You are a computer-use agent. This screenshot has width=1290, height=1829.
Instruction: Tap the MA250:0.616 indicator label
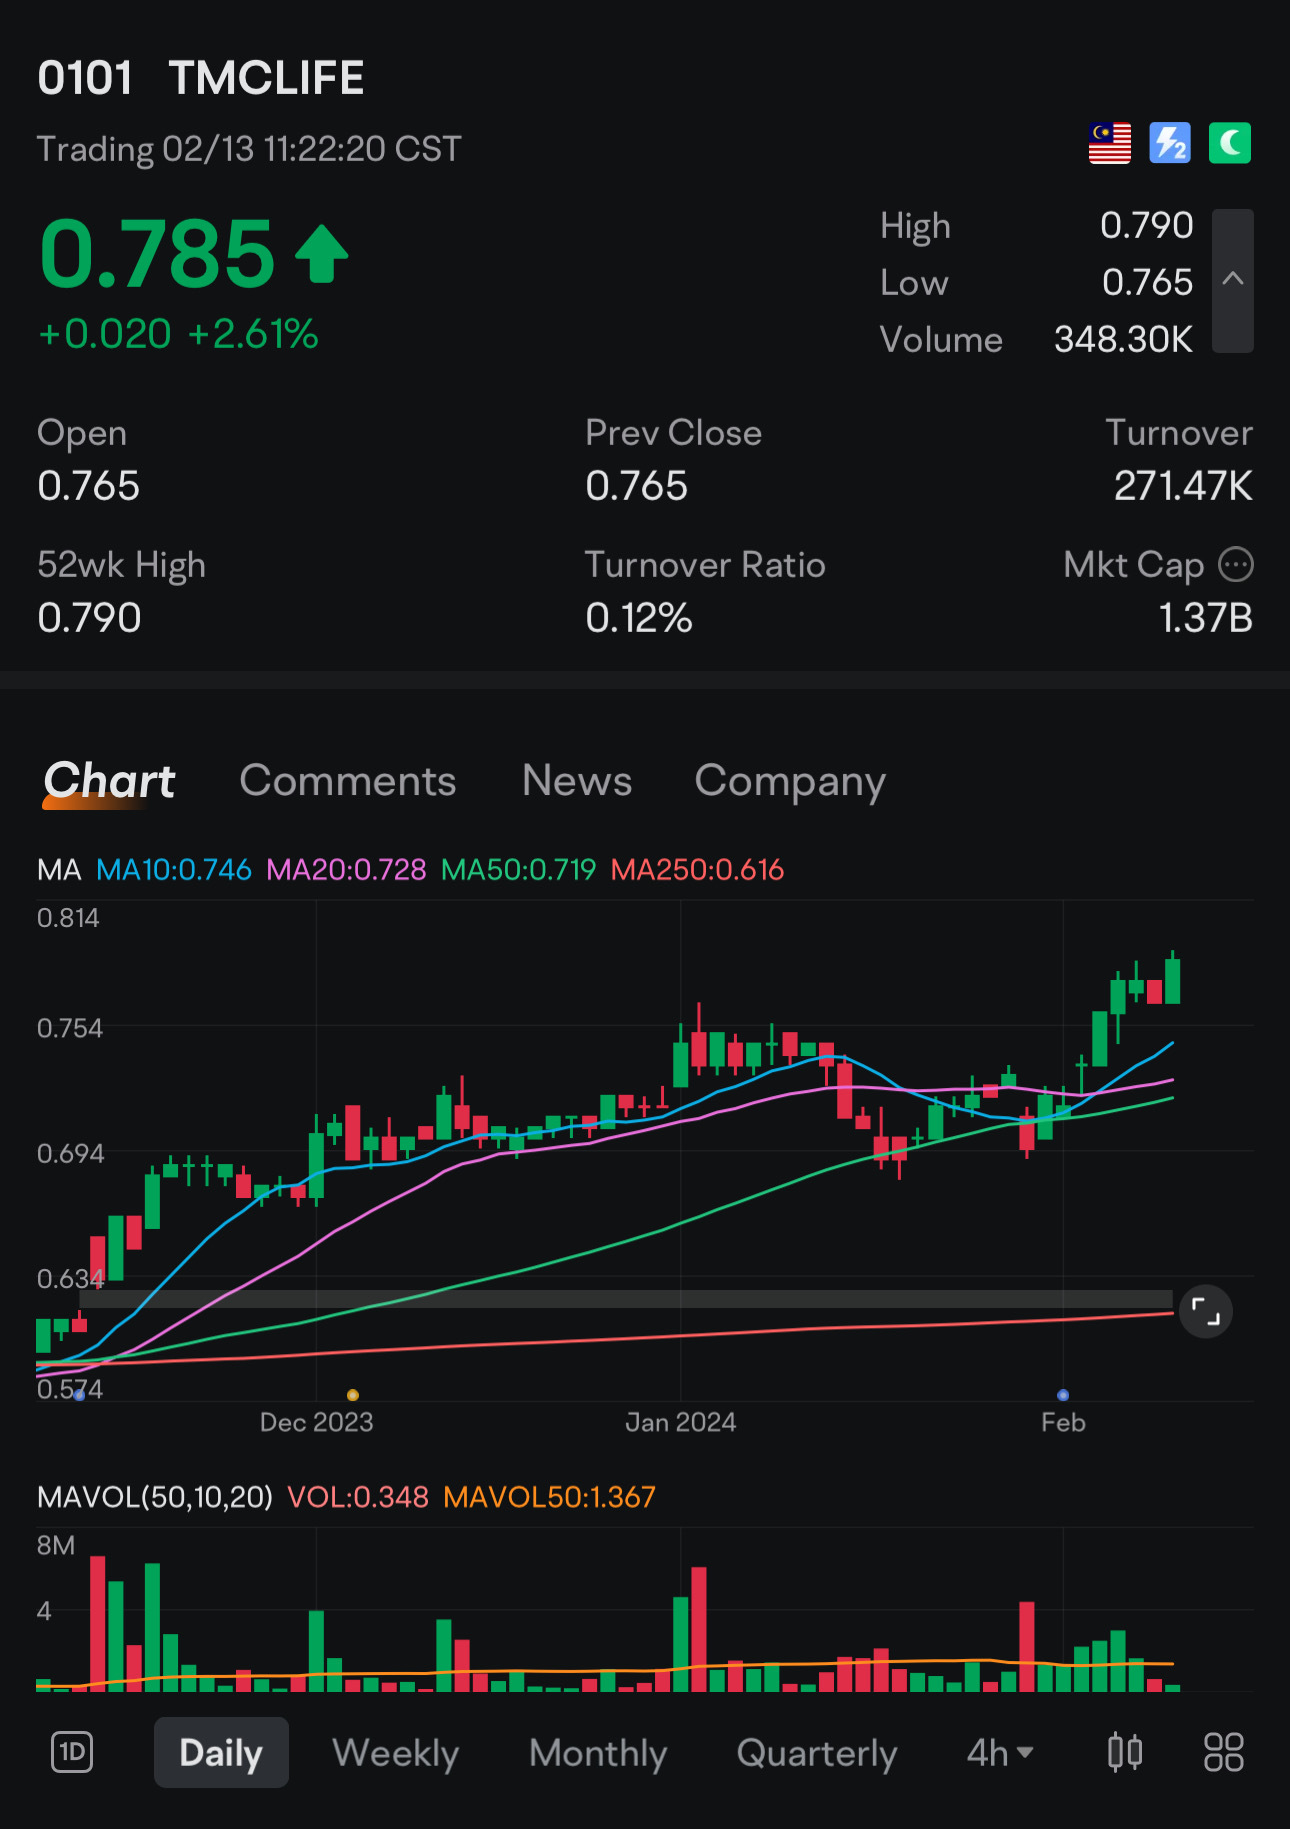point(697,869)
